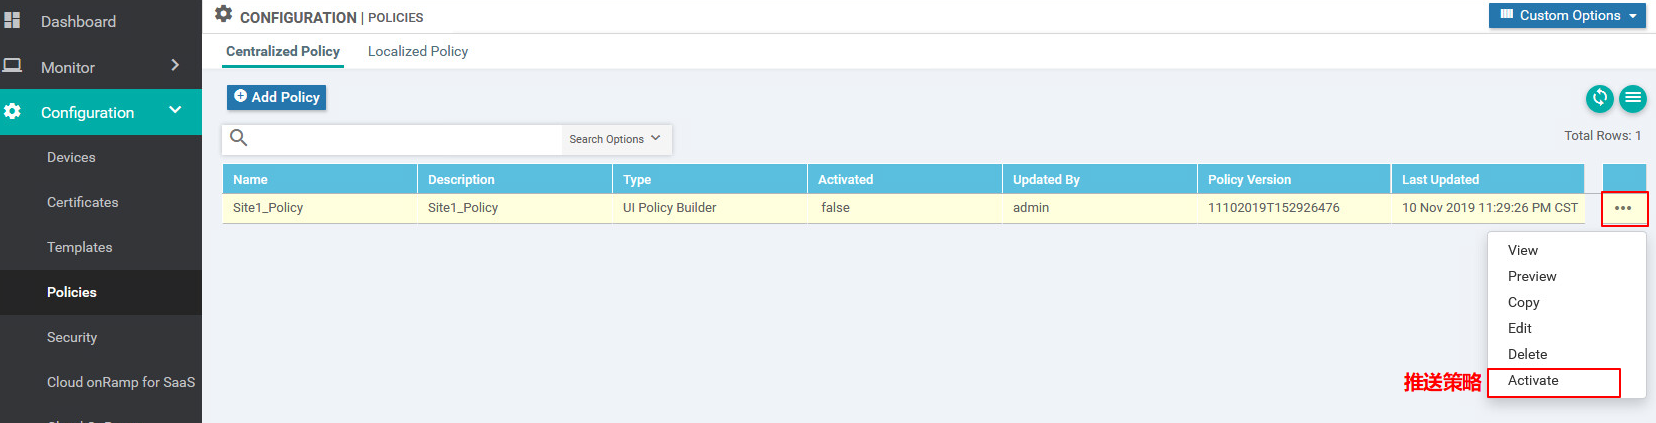Open Templates in the sidebar
This screenshot has width=1656, height=423.
coord(80,247)
